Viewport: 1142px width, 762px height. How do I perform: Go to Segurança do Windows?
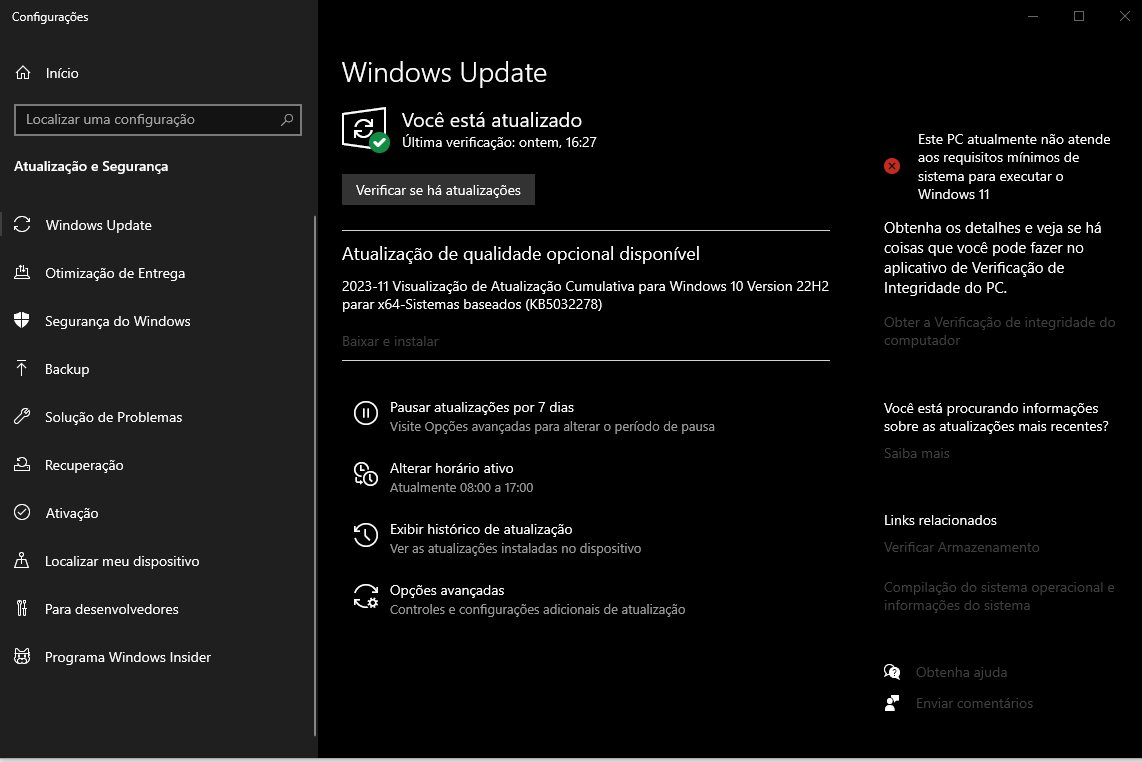(x=117, y=321)
